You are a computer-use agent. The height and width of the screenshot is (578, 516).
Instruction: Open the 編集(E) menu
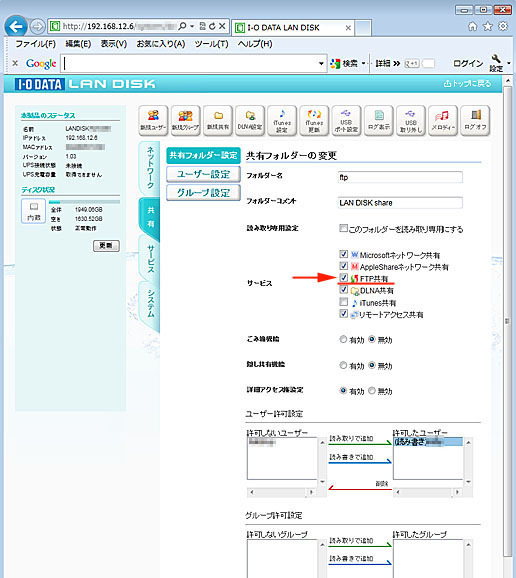click(78, 44)
